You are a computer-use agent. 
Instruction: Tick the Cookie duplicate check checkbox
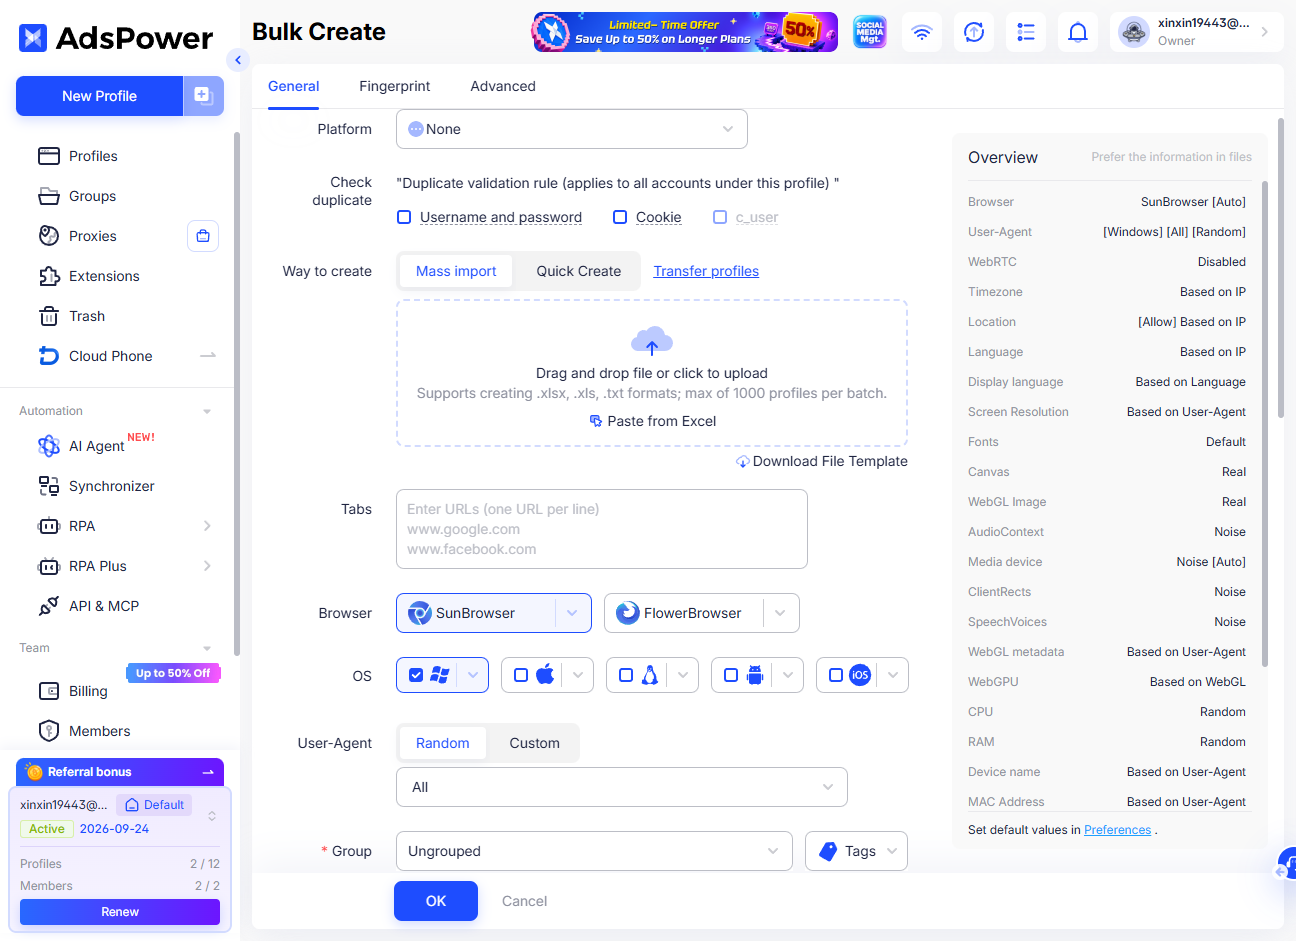click(620, 217)
